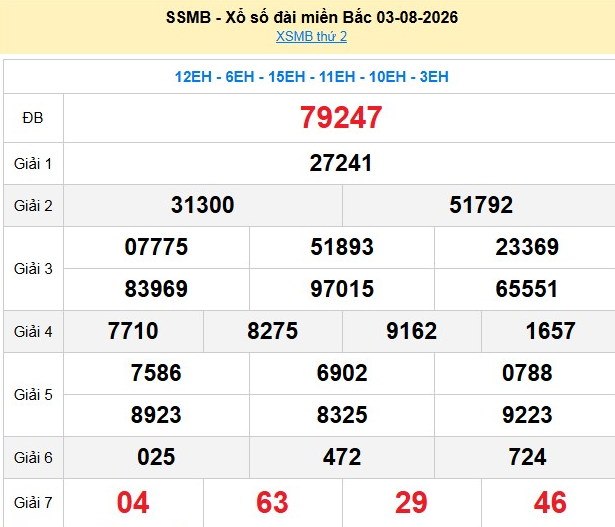
Task: Click the special prize number 79247
Action: click(341, 117)
